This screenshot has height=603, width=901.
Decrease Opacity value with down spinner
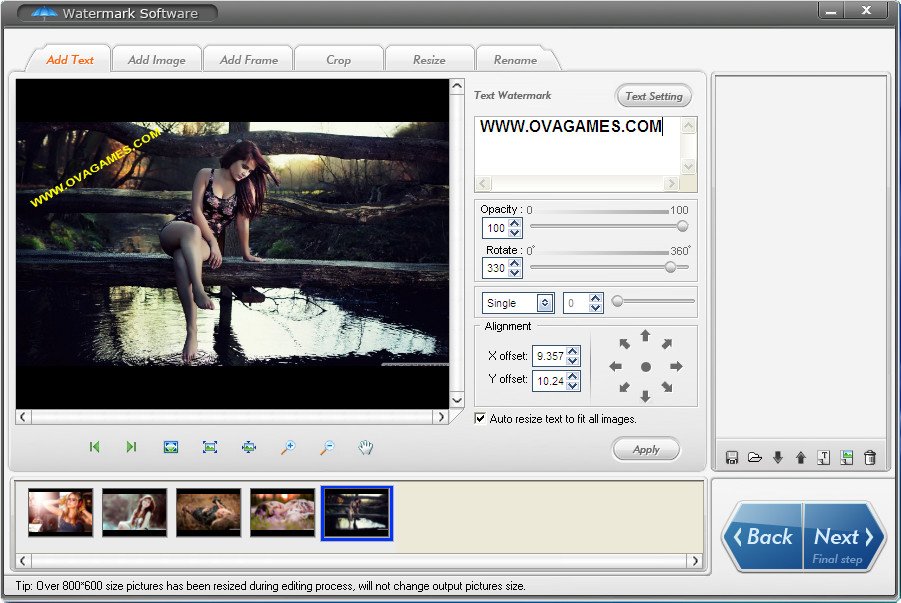(515, 233)
